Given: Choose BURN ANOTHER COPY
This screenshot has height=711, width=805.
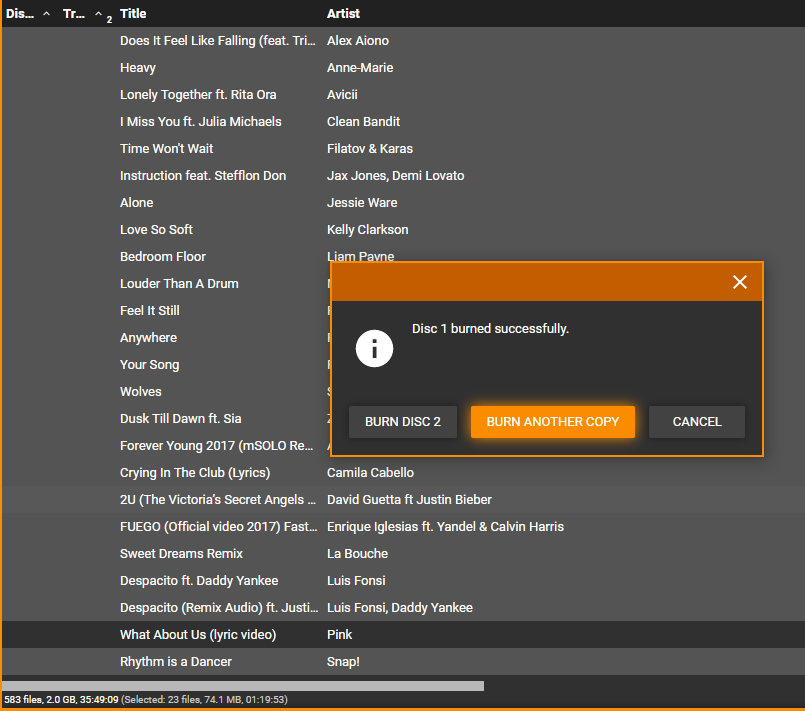Looking at the screenshot, I should tap(553, 422).
